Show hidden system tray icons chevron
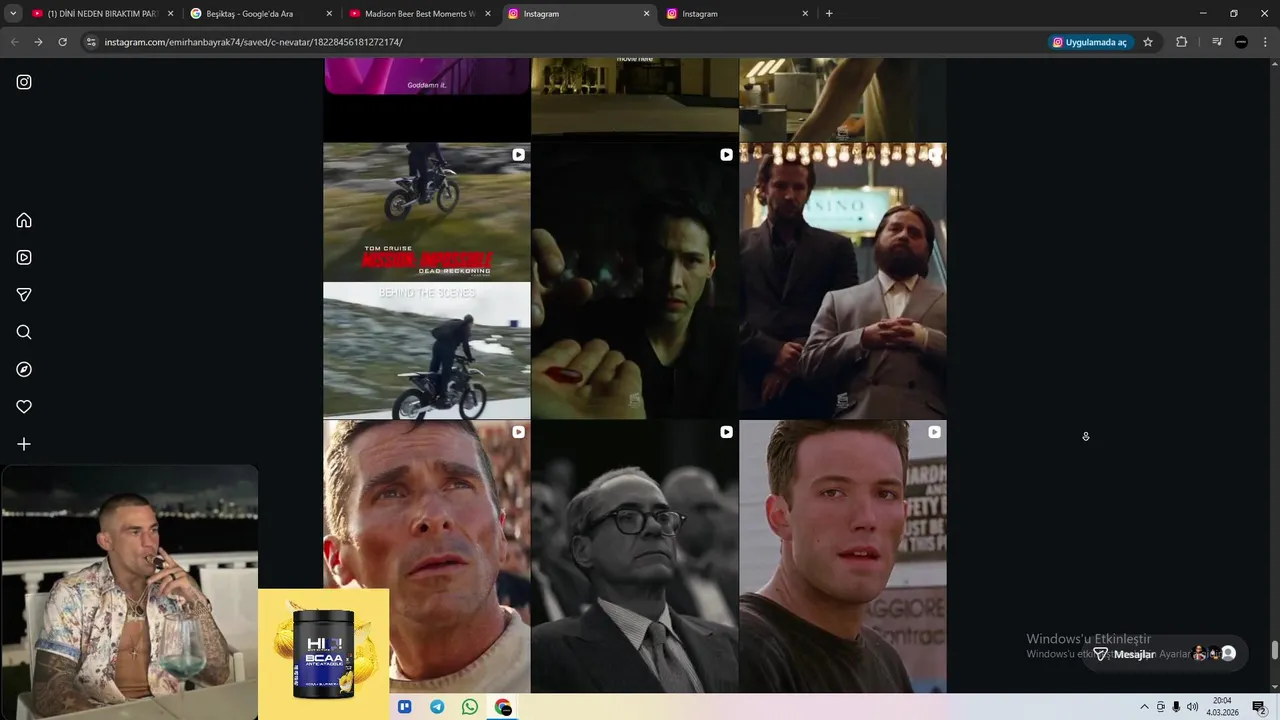Viewport: 1280px width, 720px height. [x=1144, y=707]
